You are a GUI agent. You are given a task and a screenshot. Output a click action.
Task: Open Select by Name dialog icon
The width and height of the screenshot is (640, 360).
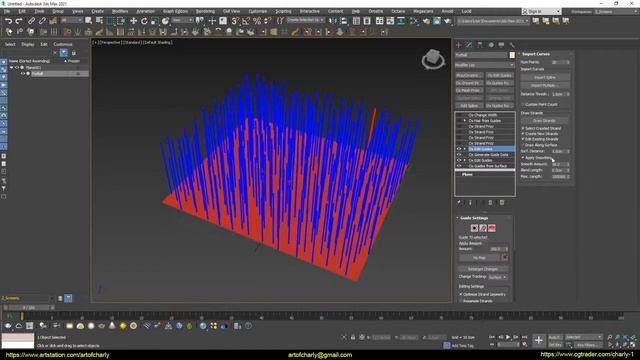99,20
